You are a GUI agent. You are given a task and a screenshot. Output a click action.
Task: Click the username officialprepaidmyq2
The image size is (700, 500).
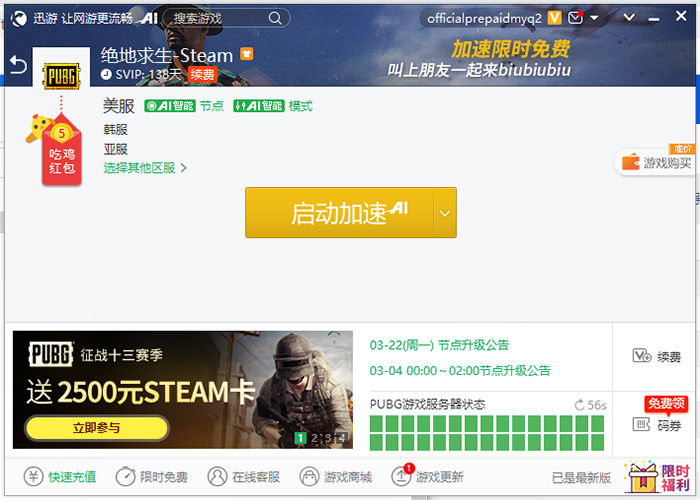coord(484,18)
